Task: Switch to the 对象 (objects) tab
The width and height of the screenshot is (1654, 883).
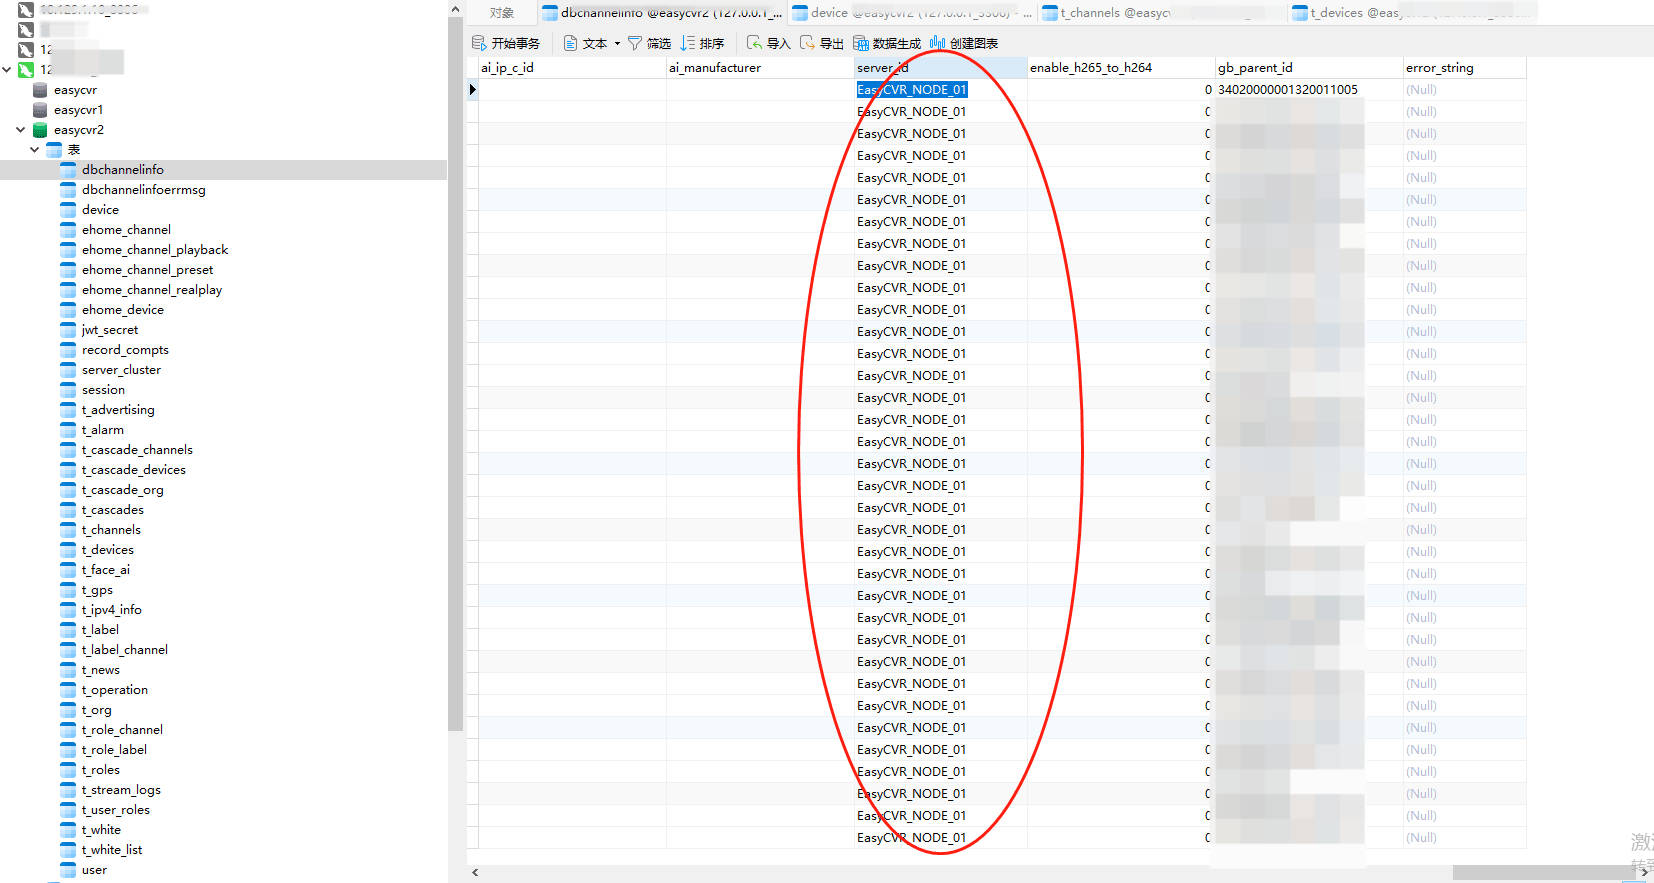Action: [x=502, y=13]
